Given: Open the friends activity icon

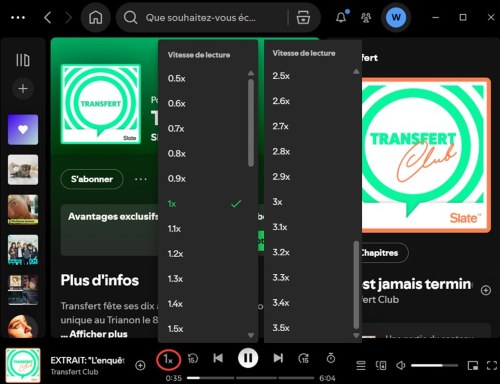Looking at the screenshot, I should click(x=366, y=17).
